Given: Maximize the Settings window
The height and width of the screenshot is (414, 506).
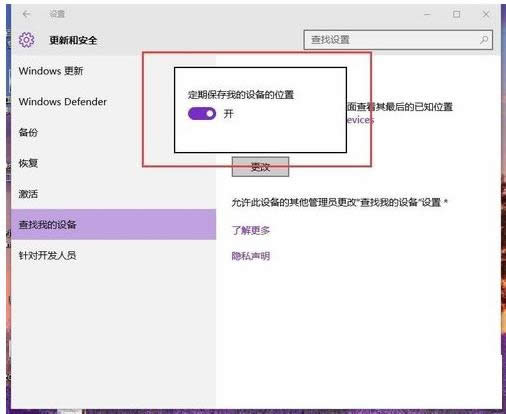Looking at the screenshot, I should coord(456,14).
